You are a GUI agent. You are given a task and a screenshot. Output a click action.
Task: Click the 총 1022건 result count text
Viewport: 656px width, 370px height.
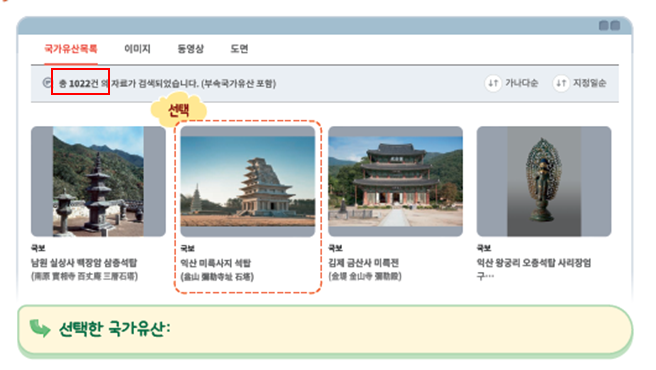[78, 83]
